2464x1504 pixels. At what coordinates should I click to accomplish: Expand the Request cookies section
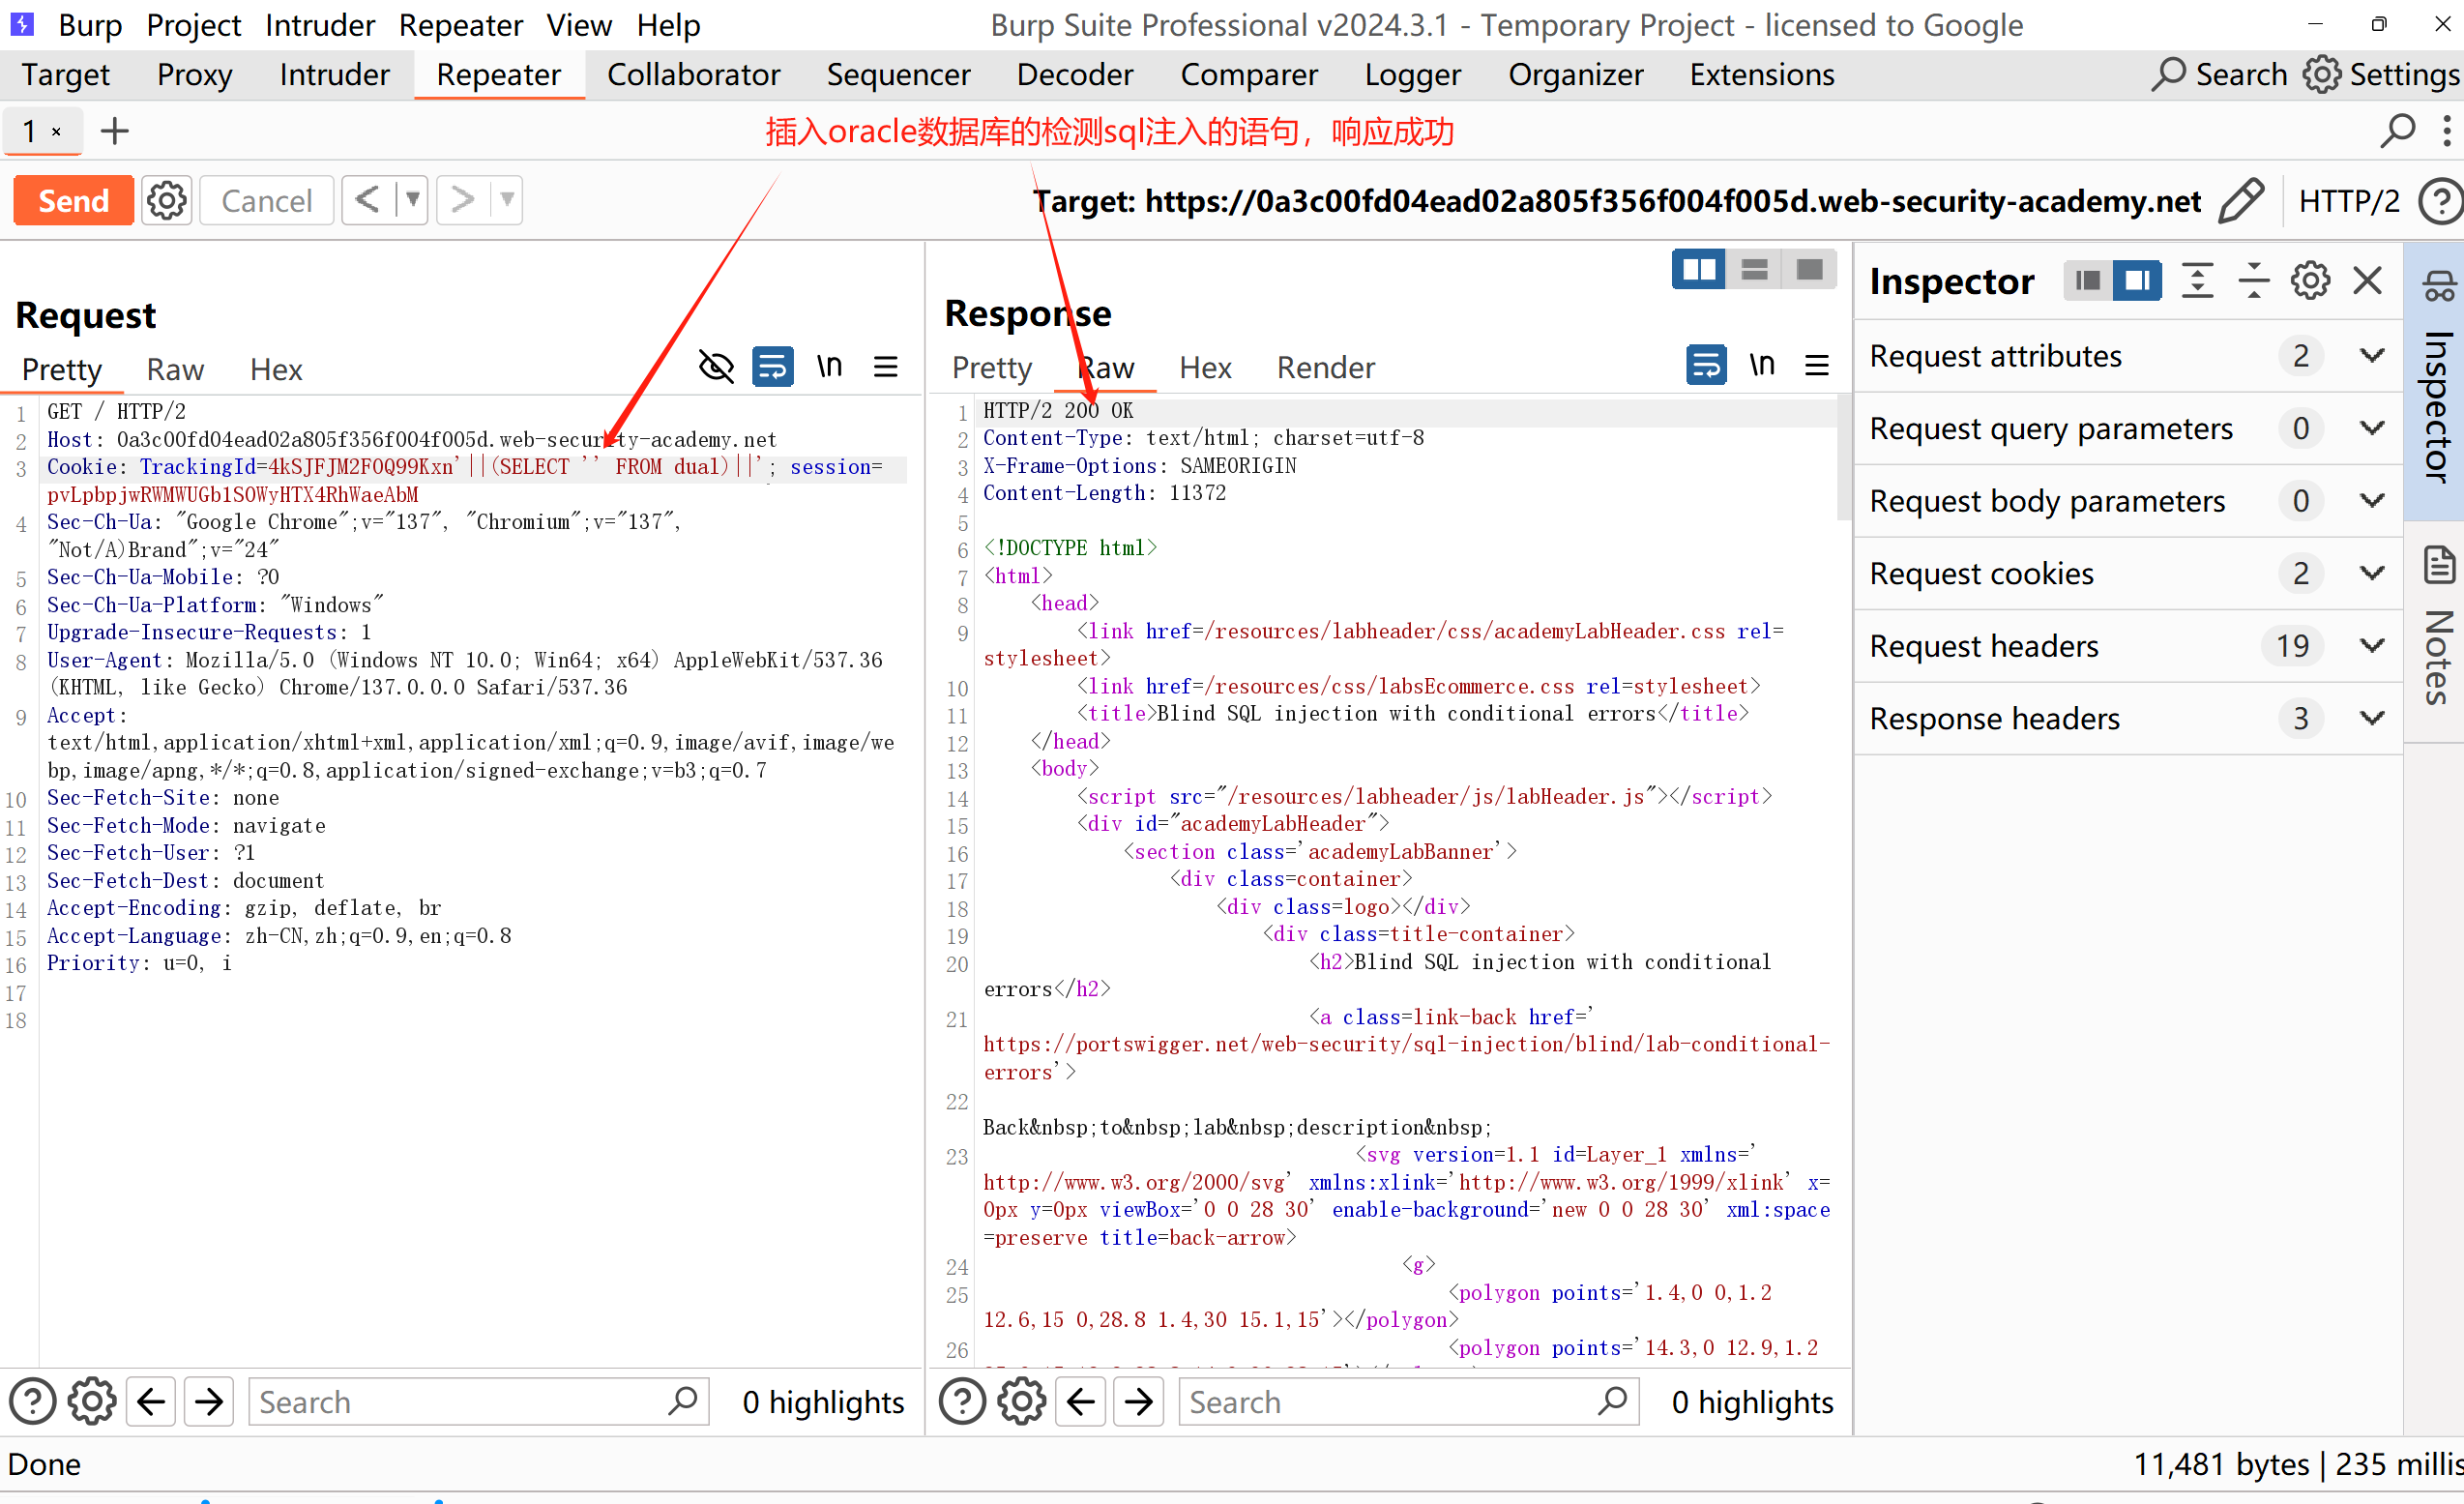coord(2372,573)
